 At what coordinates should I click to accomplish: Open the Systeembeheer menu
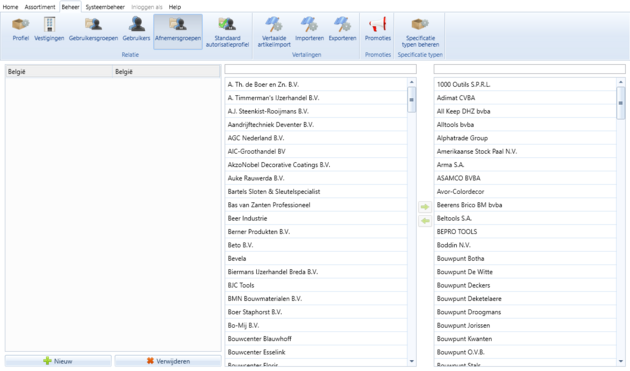point(105,7)
